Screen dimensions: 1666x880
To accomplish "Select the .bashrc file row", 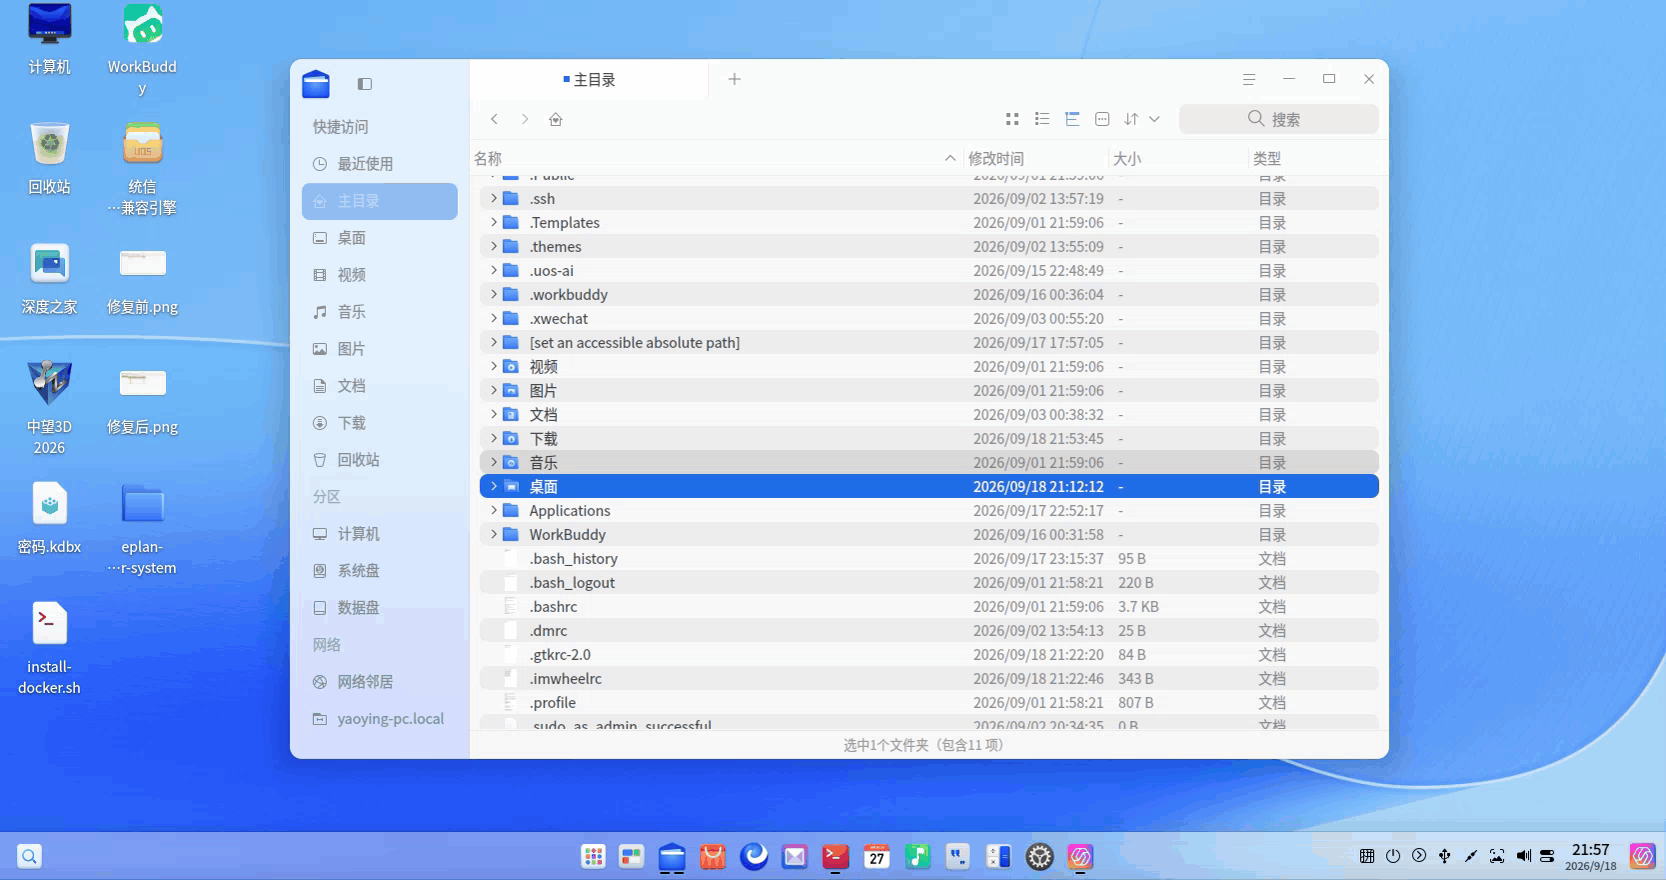I will tap(929, 607).
